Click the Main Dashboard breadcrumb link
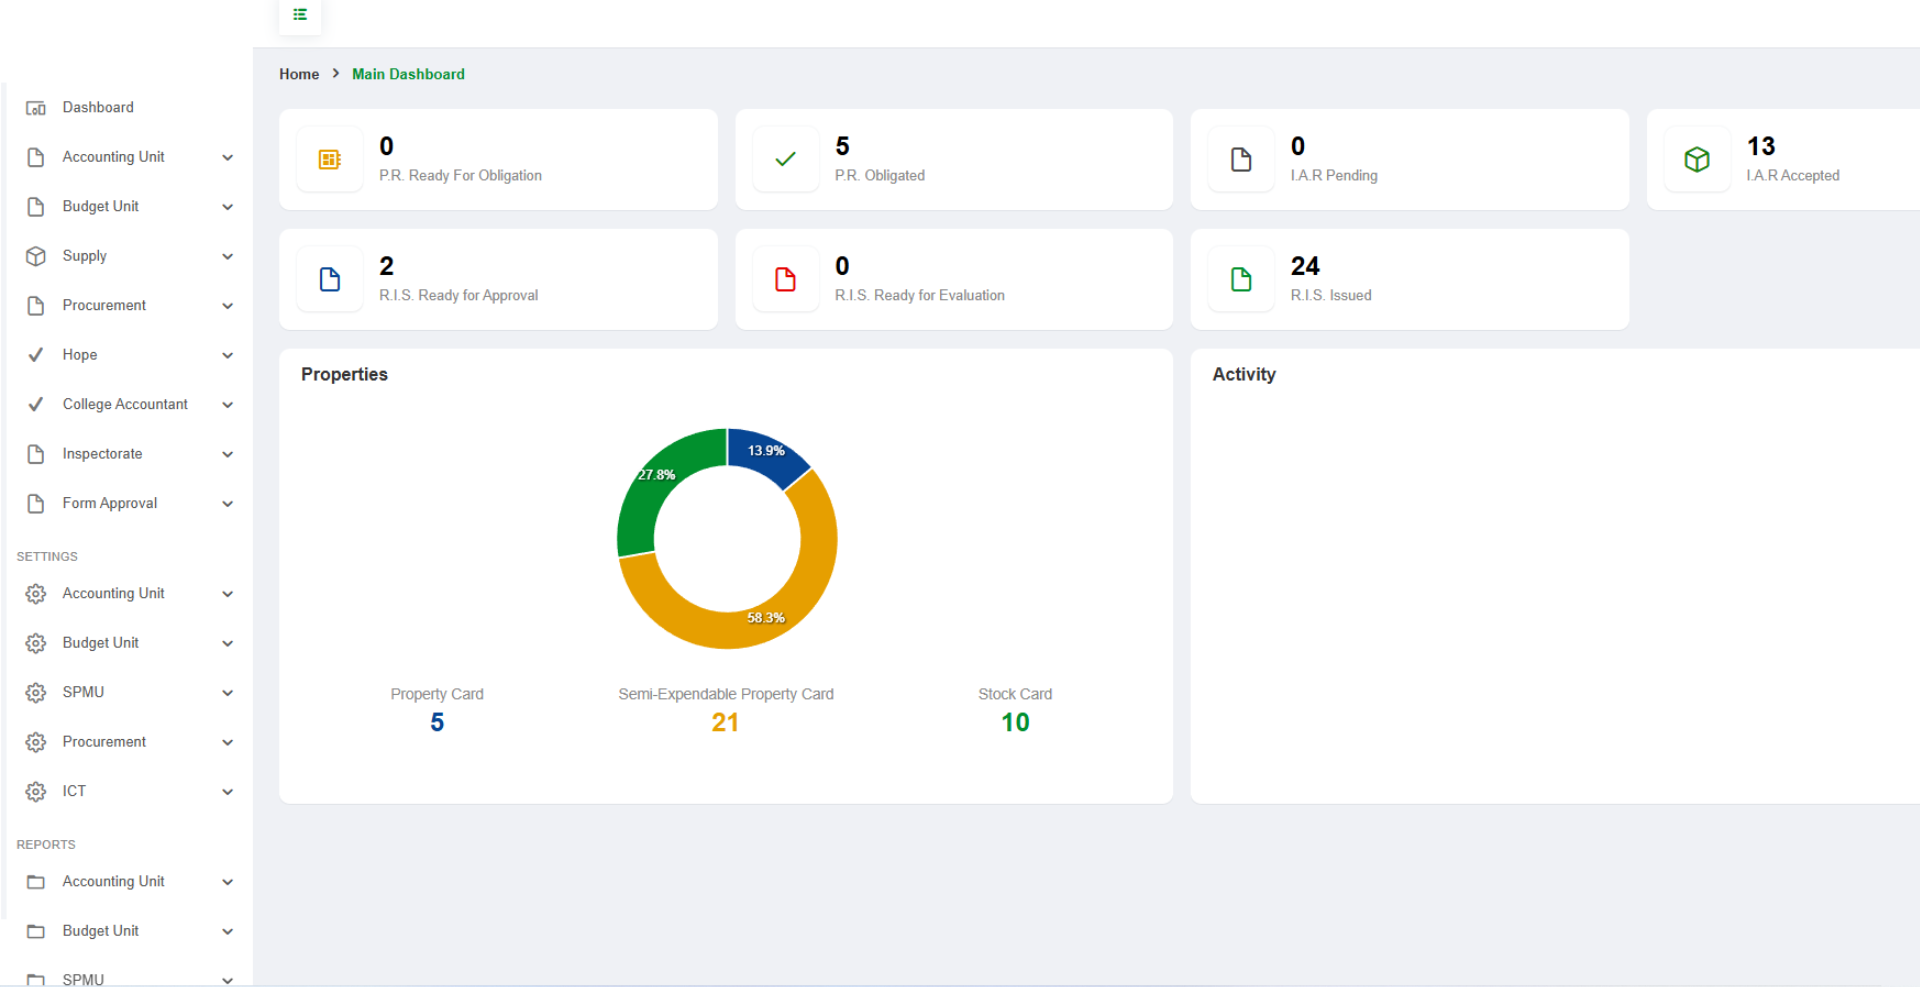Image resolution: width=1920 pixels, height=987 pixels. (408, 74)
